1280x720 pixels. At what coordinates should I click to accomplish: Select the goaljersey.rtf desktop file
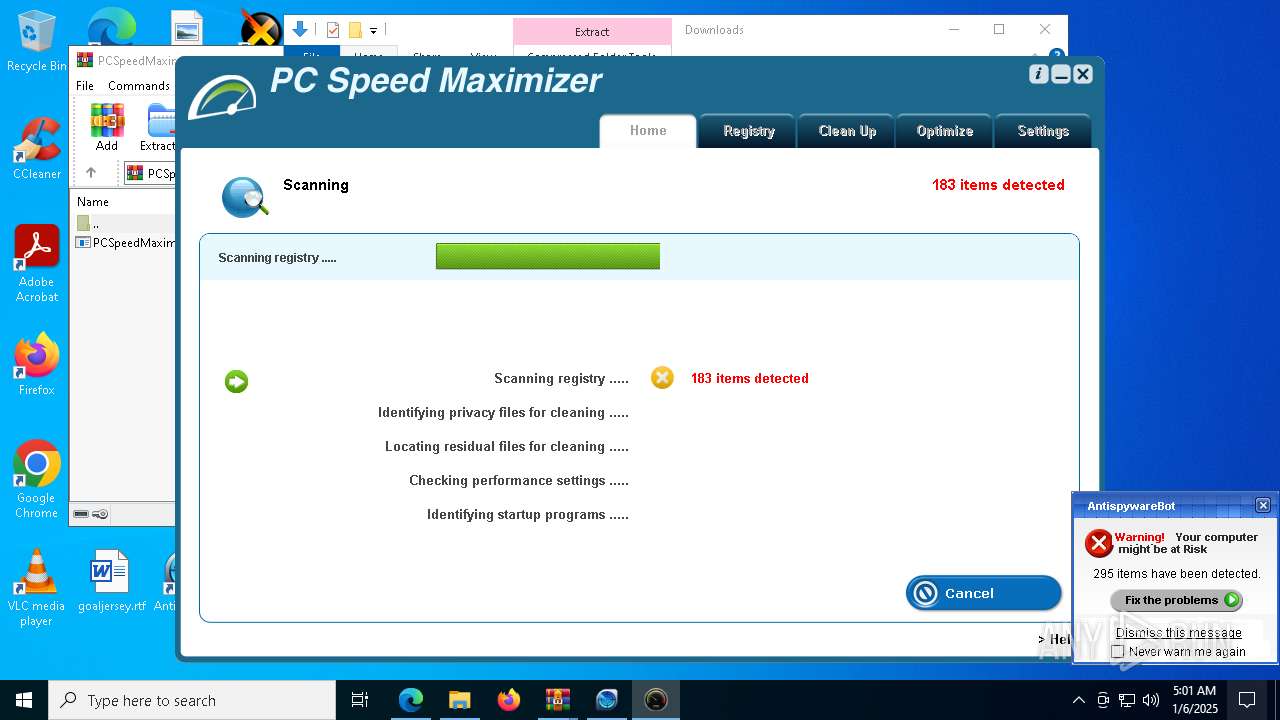pyautogui.click(x=111, y=580)
